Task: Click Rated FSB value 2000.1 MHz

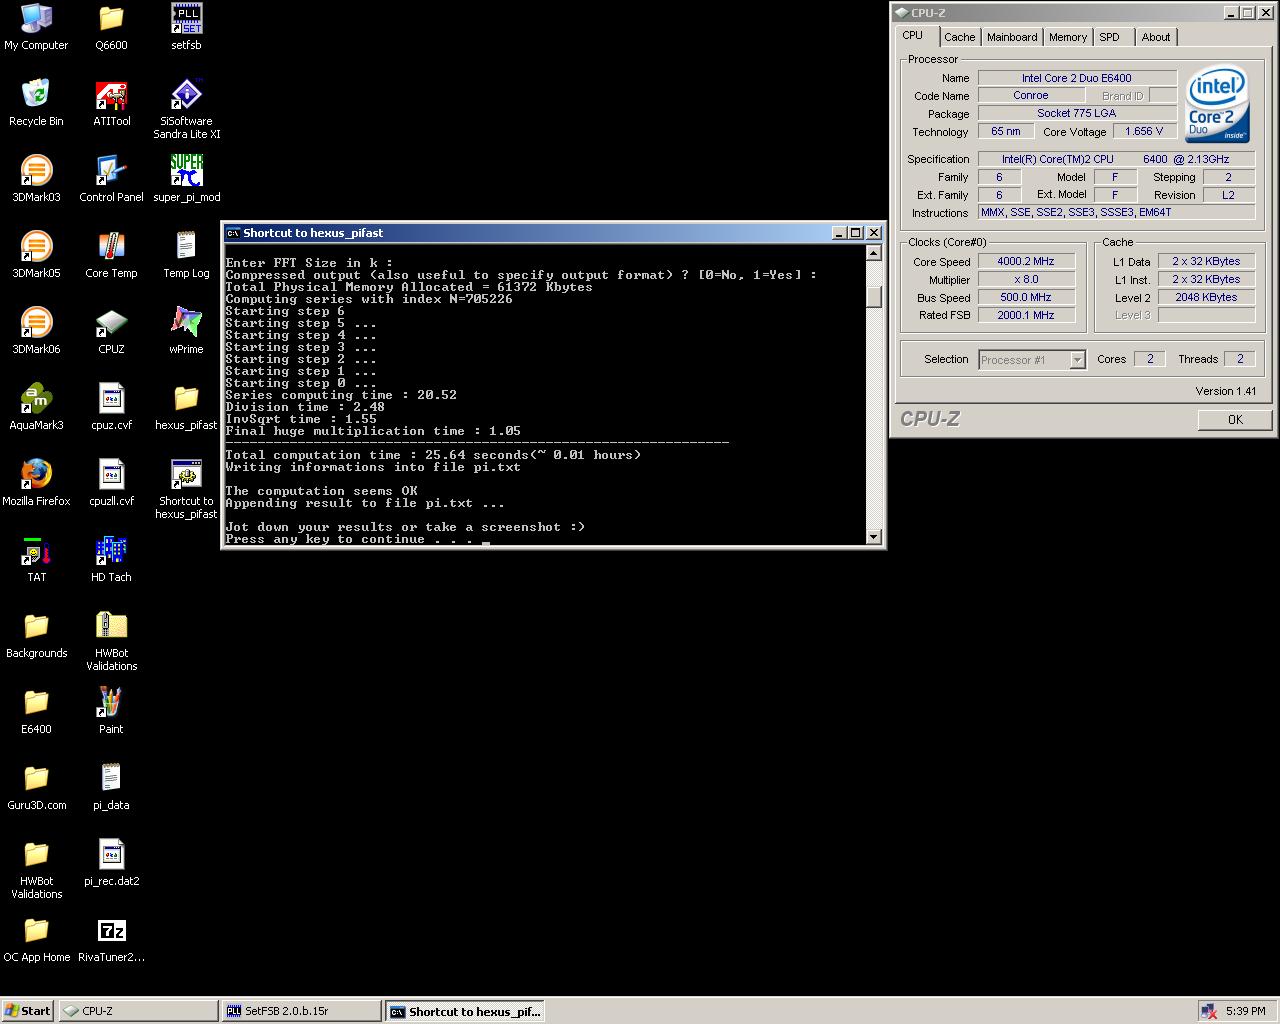Action: point(1026,315)
